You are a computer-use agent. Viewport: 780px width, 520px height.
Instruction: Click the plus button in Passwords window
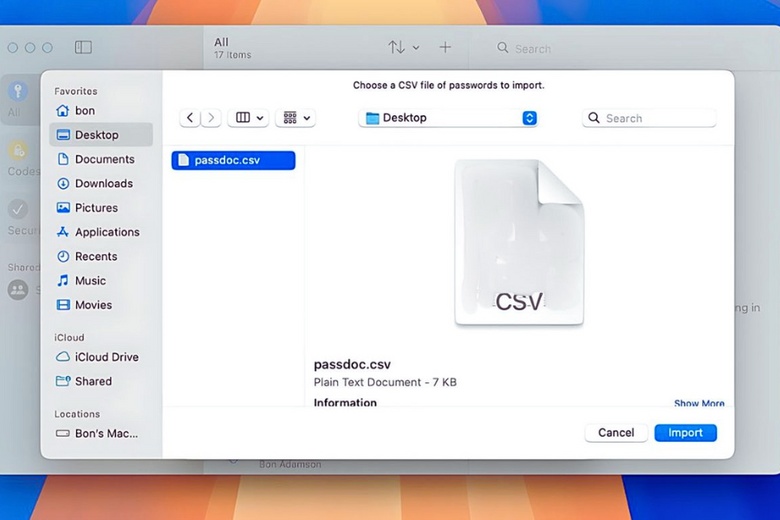click(x=445, y=47)
